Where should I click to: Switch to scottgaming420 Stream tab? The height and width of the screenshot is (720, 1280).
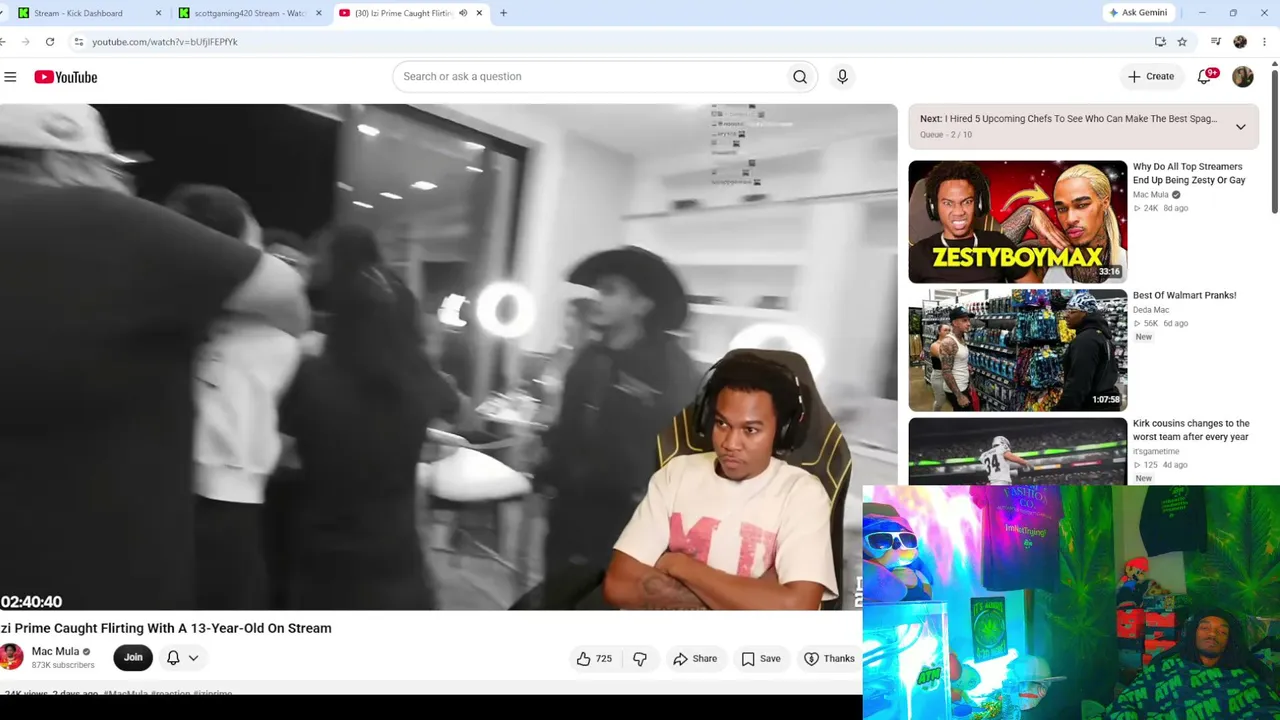click(x=250, y=13)
